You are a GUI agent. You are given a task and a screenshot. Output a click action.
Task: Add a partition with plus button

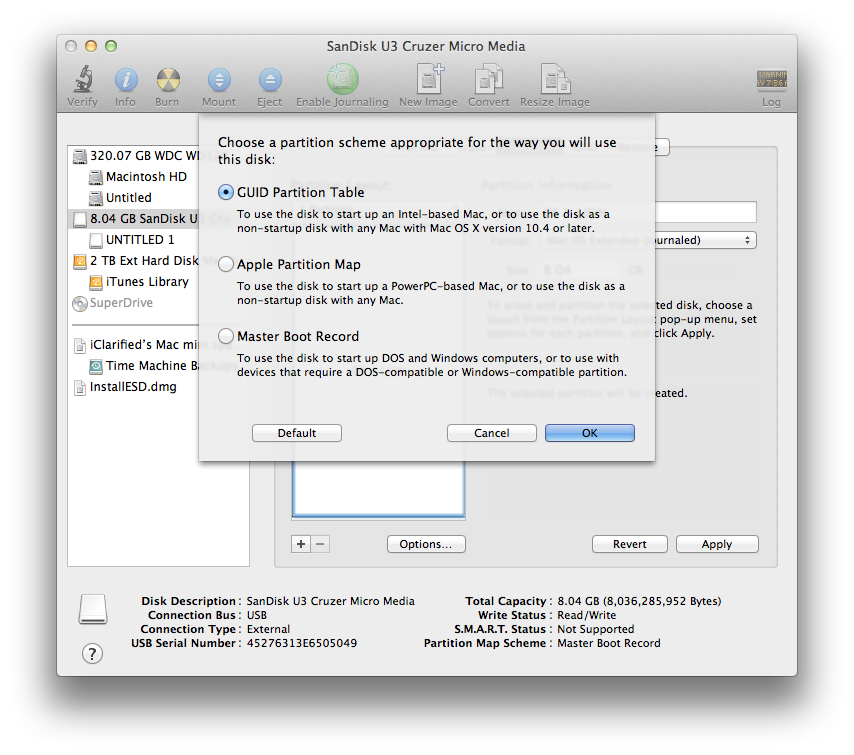pyautogui.click(x=301, y=544)
